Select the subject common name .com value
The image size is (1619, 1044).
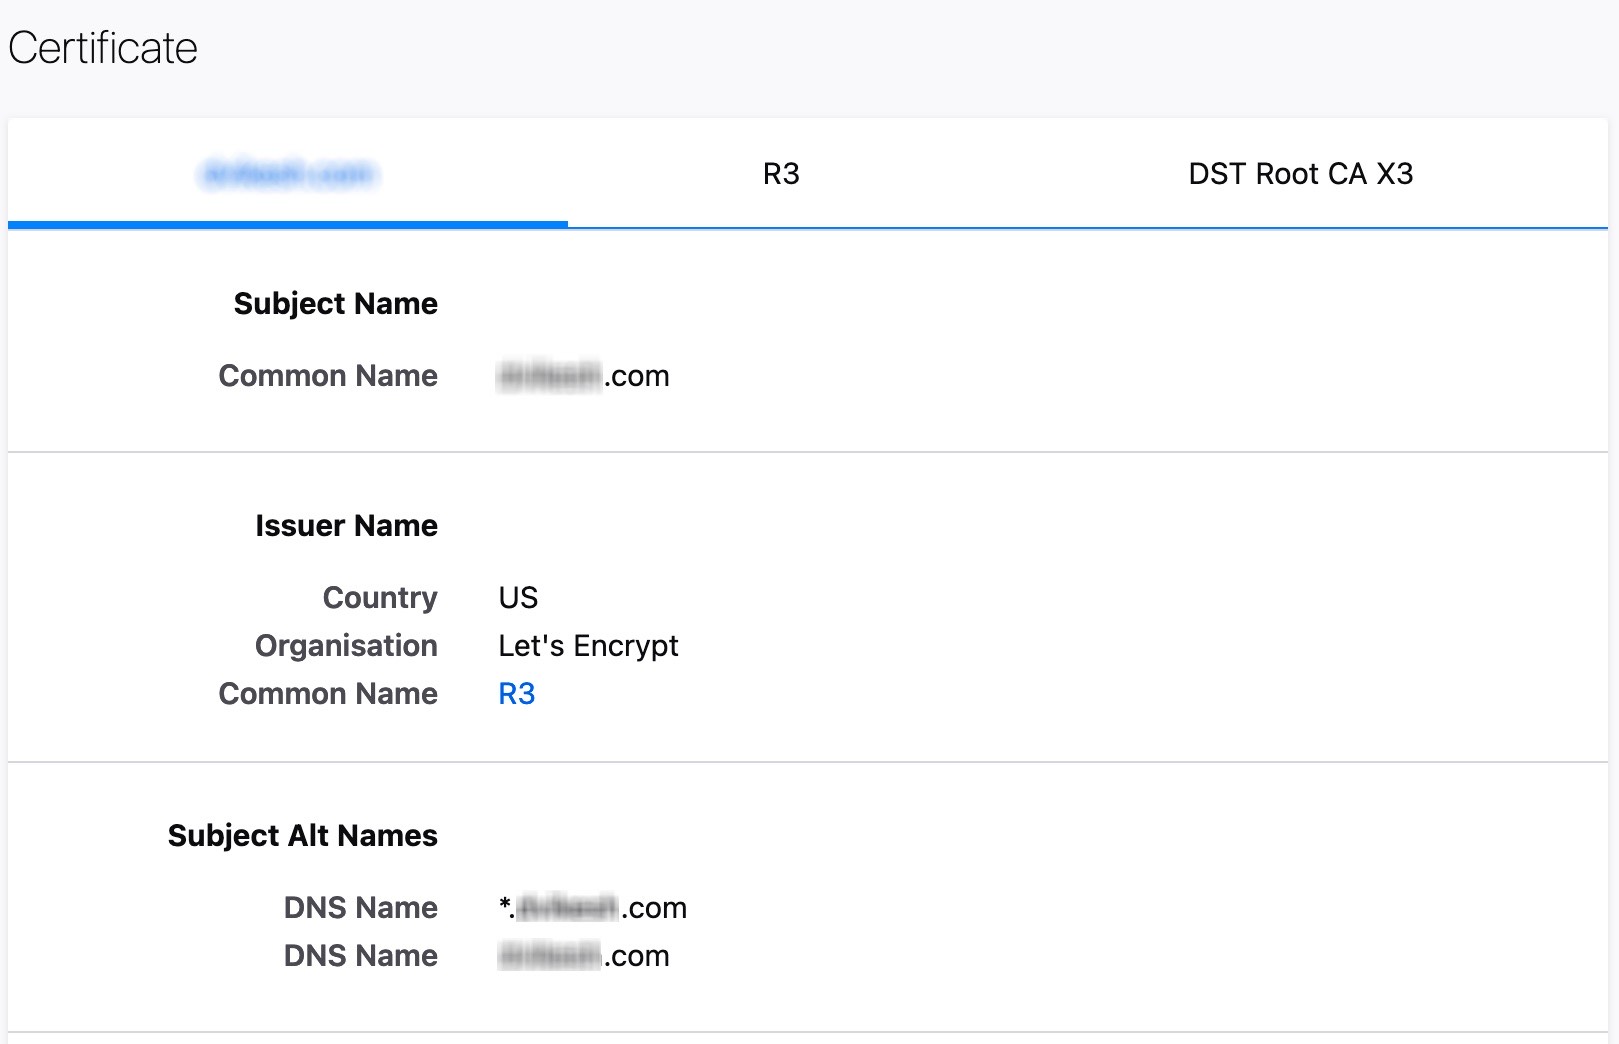(x=584, y=376)
